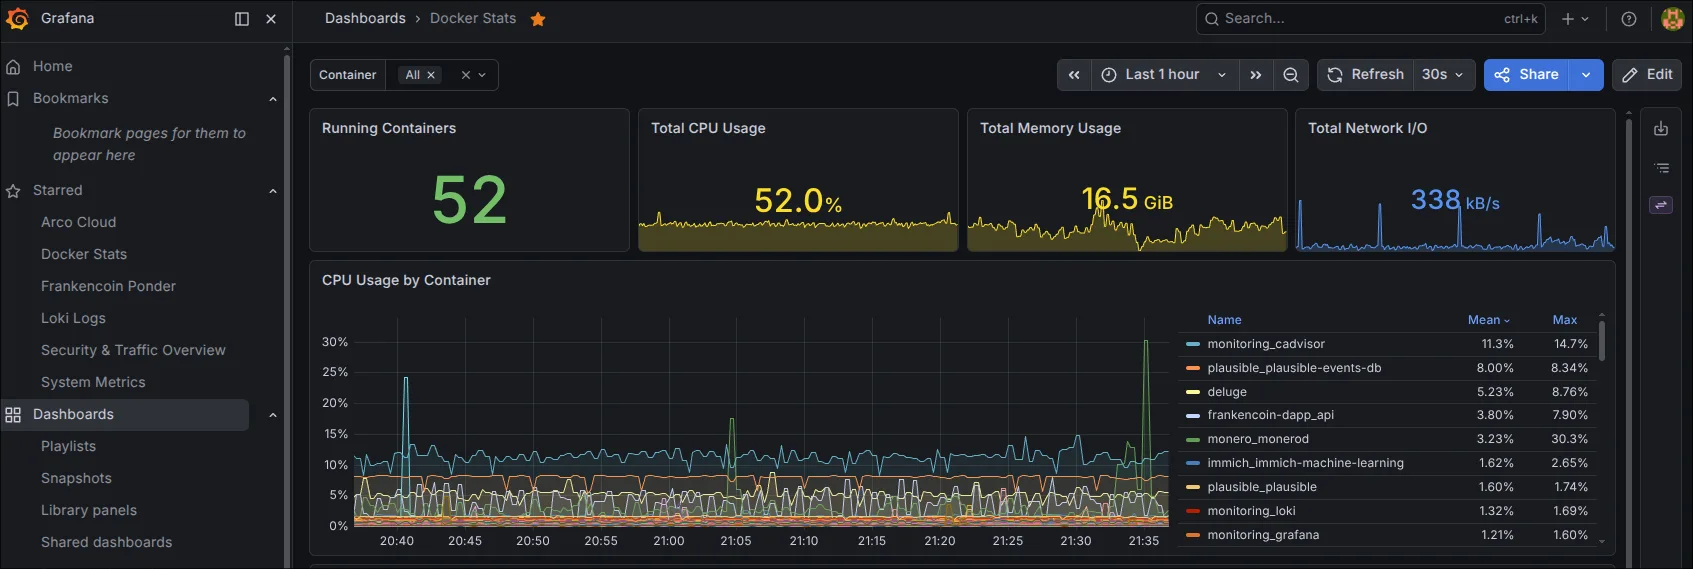The width and height of the screenshot is (1693, 569).
Task: Click the purple swap icon
Action: click(x=1661, y=205)
